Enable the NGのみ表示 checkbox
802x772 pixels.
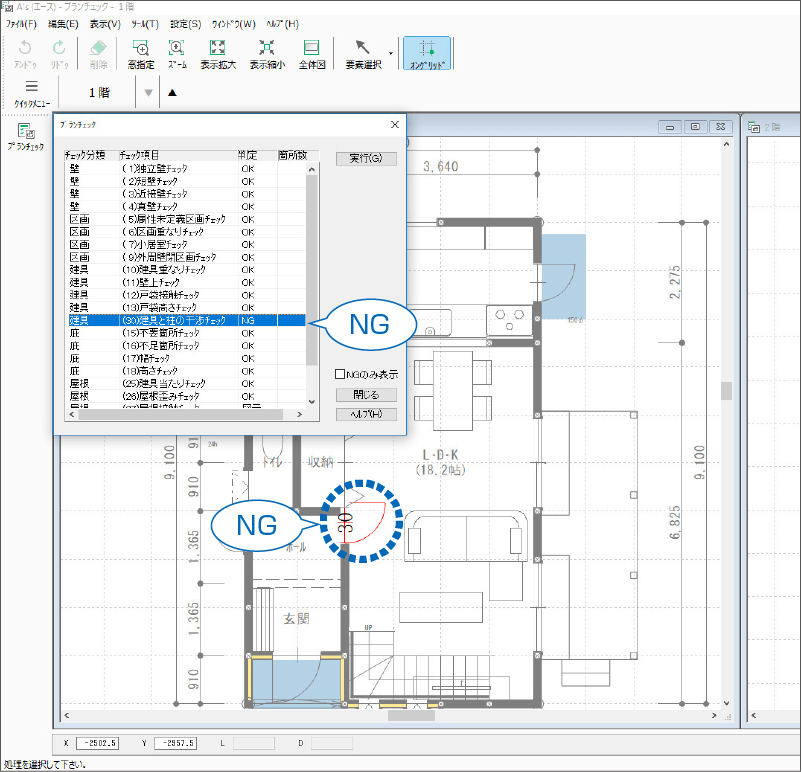point(340,374)
